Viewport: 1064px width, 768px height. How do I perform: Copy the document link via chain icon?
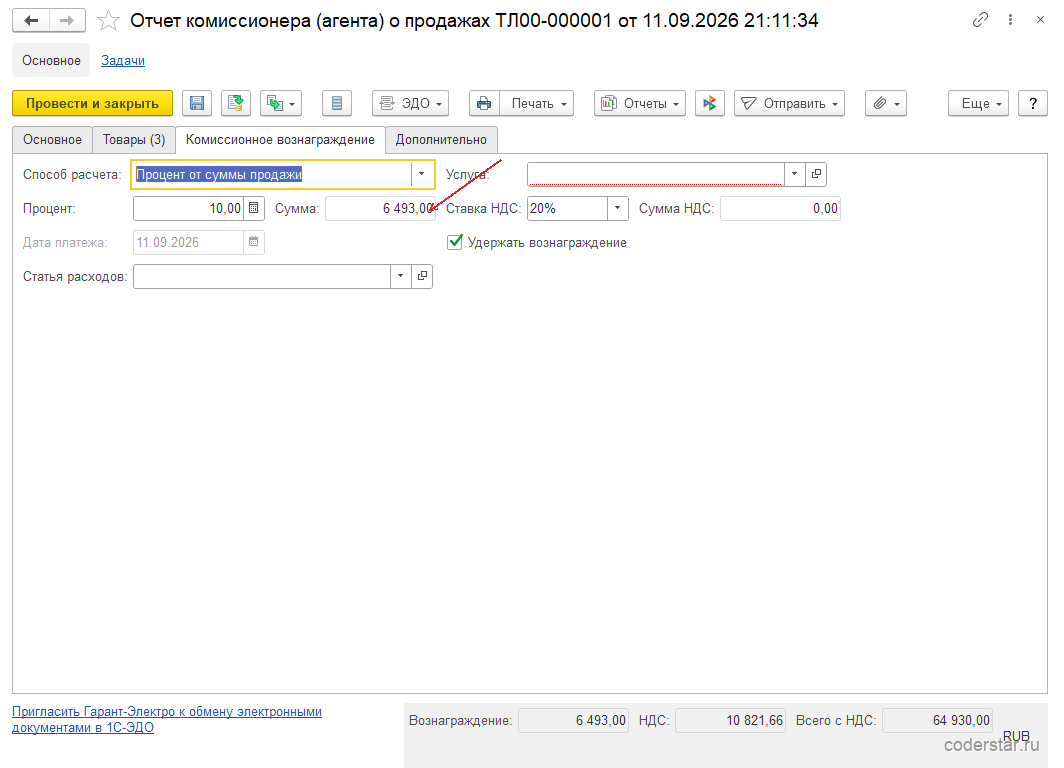[980, 20]
